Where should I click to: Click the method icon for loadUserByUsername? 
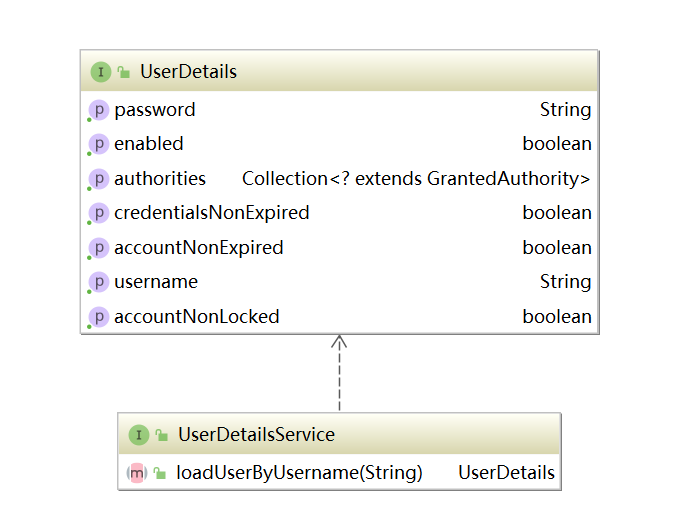137,473
